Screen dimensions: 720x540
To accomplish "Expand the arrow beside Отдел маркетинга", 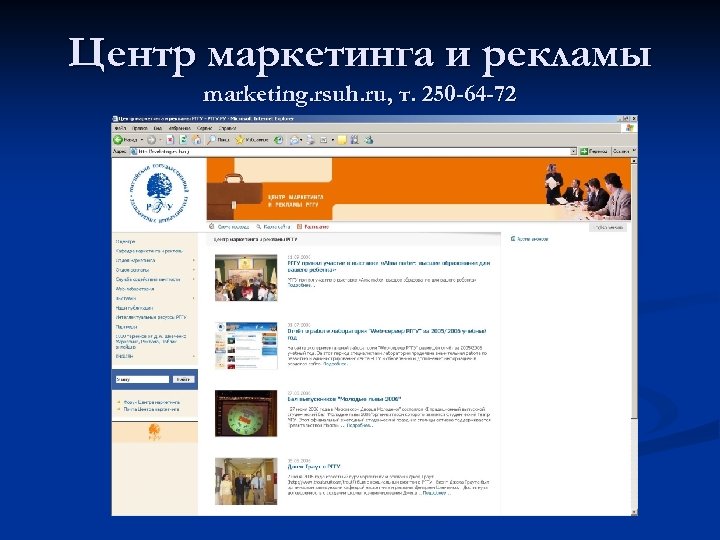I will 194,260.
